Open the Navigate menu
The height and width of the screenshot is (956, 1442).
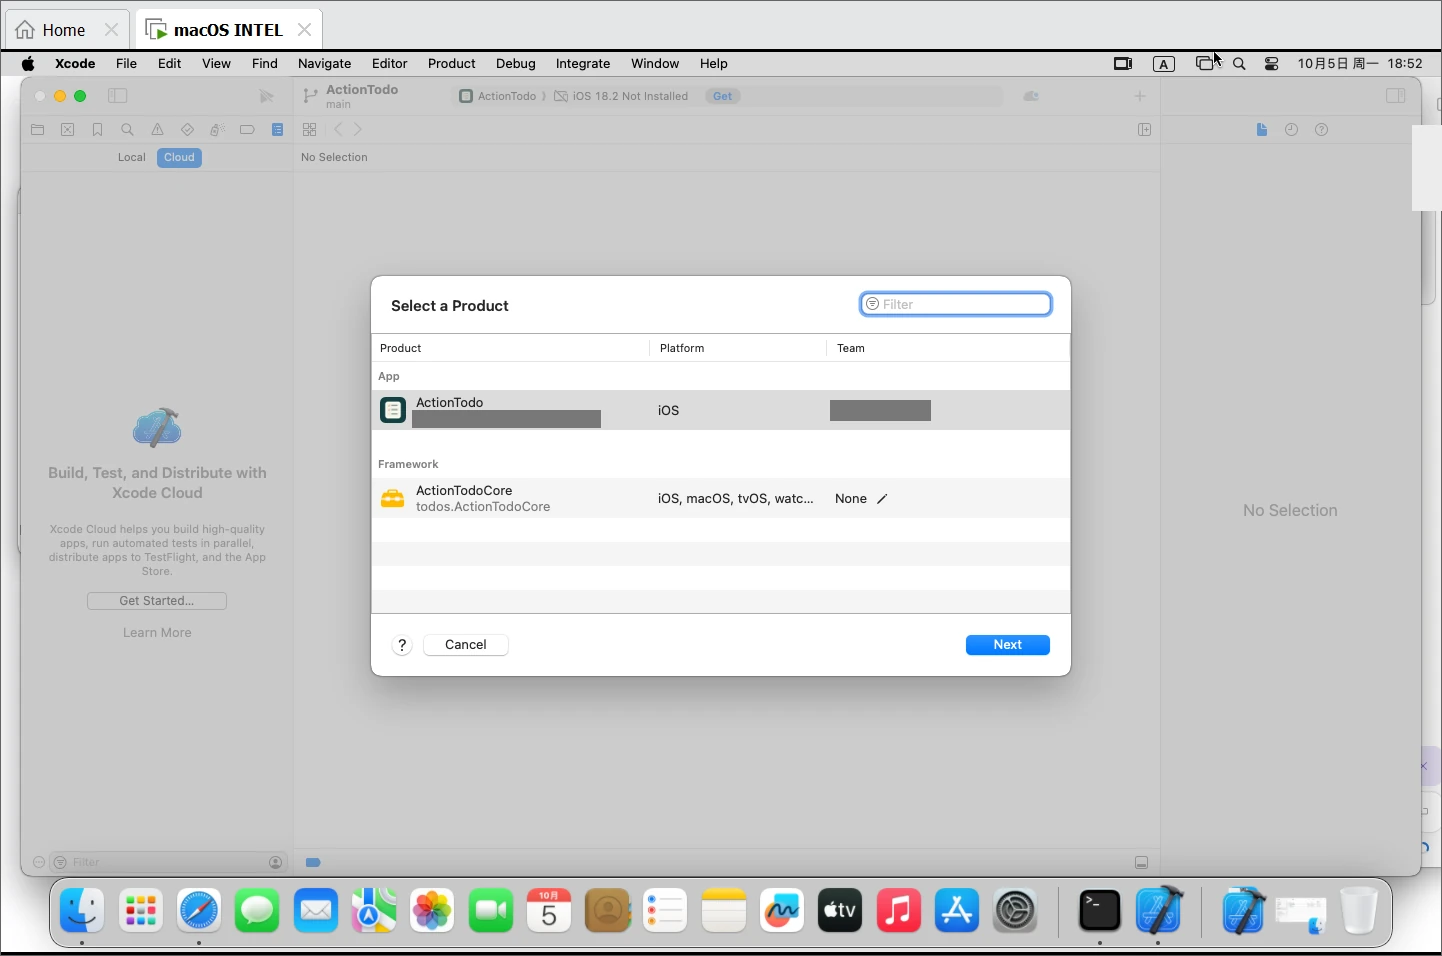[325, 63]
